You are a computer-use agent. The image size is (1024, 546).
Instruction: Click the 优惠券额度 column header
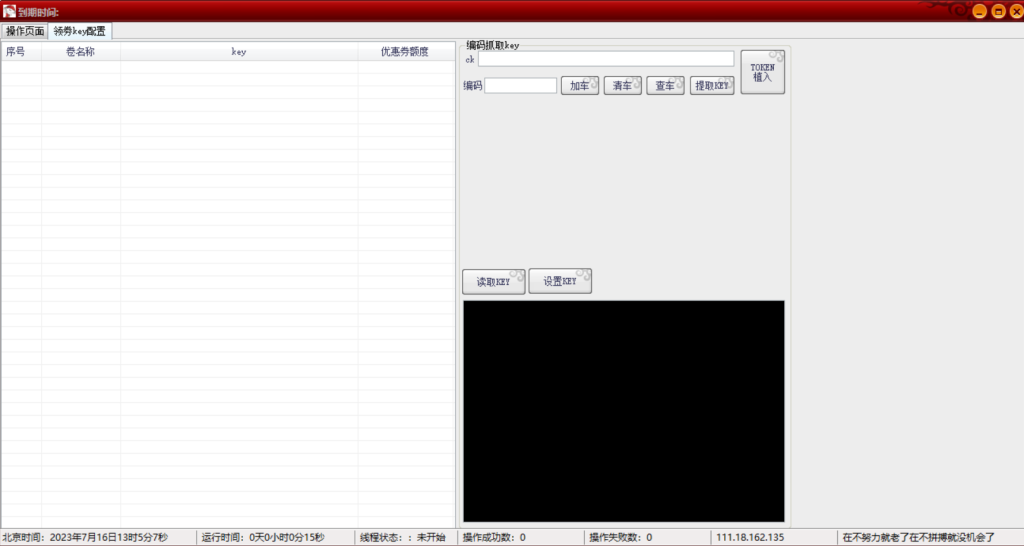point(404,52)
